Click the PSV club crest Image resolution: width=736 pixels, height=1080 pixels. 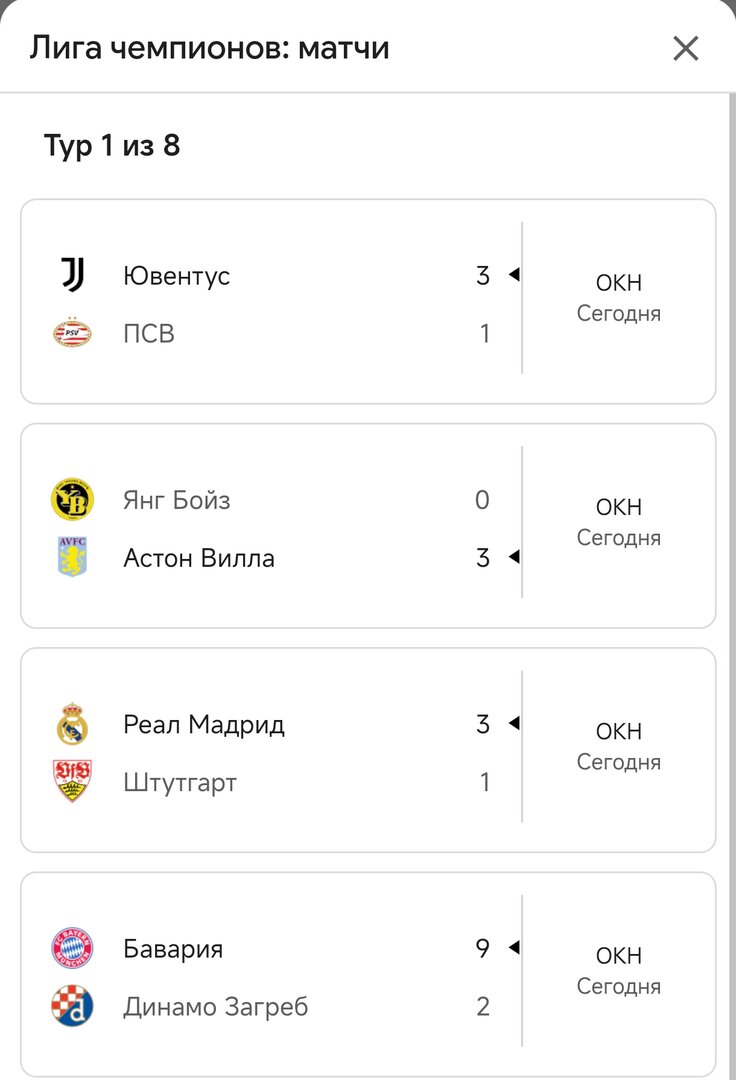point(72,333)
